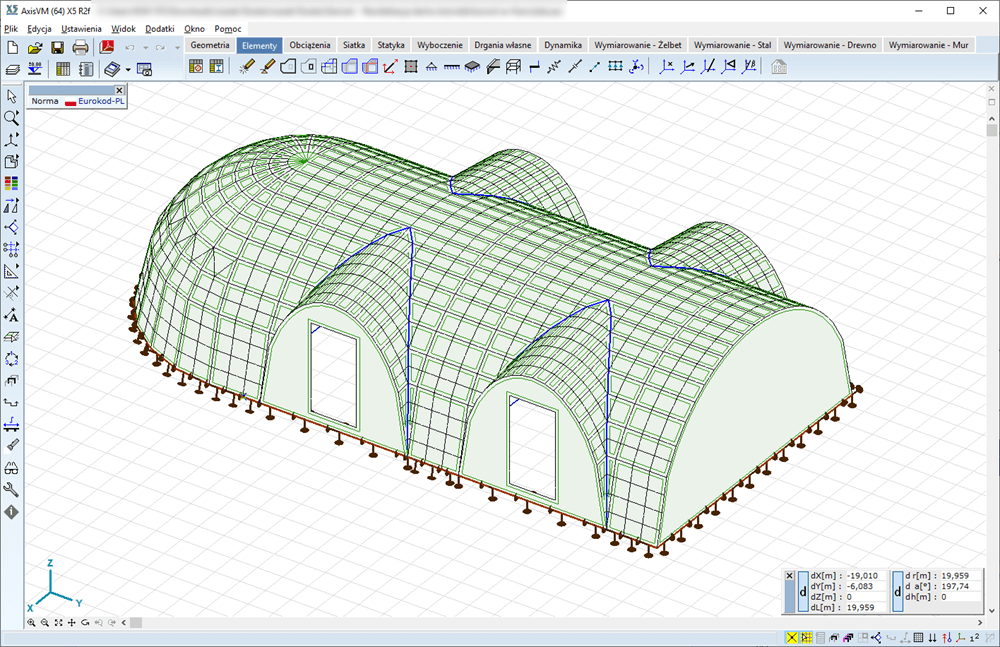Screen dimensions: 1000x647
Task: Expand the undo history dropdown arrow
Action: point(145,47)
